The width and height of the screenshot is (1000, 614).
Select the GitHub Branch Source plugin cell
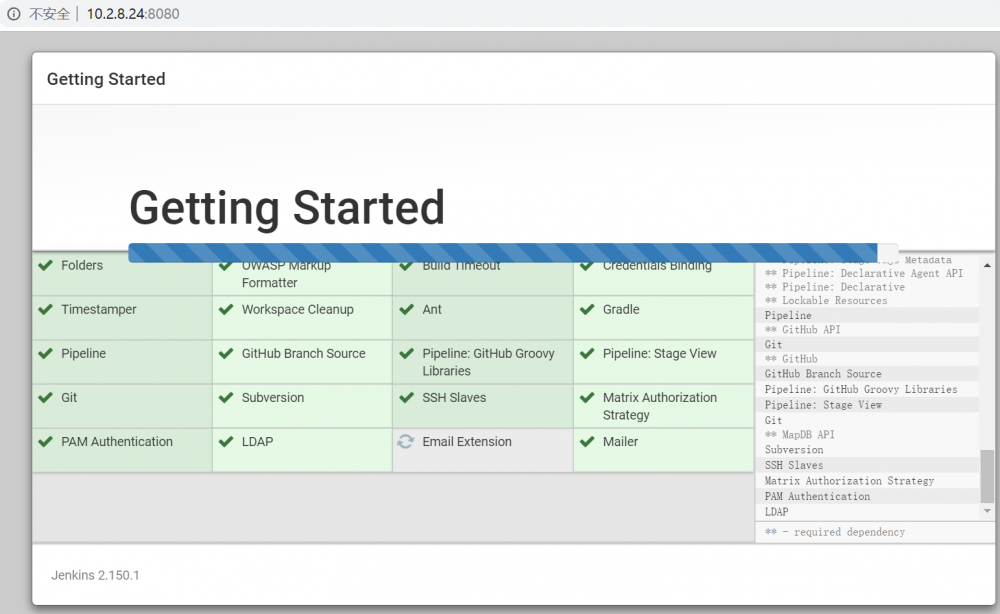pyautogui.click(x=302, y=362)
